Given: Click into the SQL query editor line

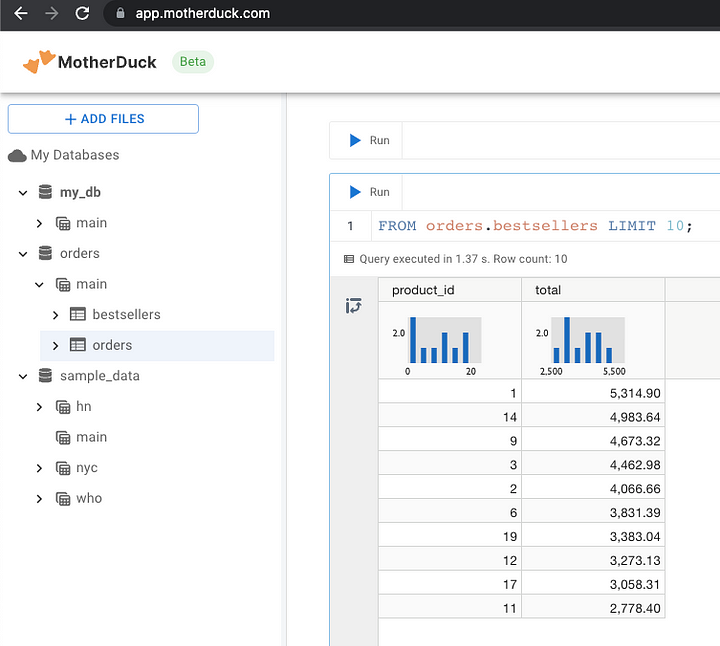Looking at the screenshot, I should (x=535, y=226).
